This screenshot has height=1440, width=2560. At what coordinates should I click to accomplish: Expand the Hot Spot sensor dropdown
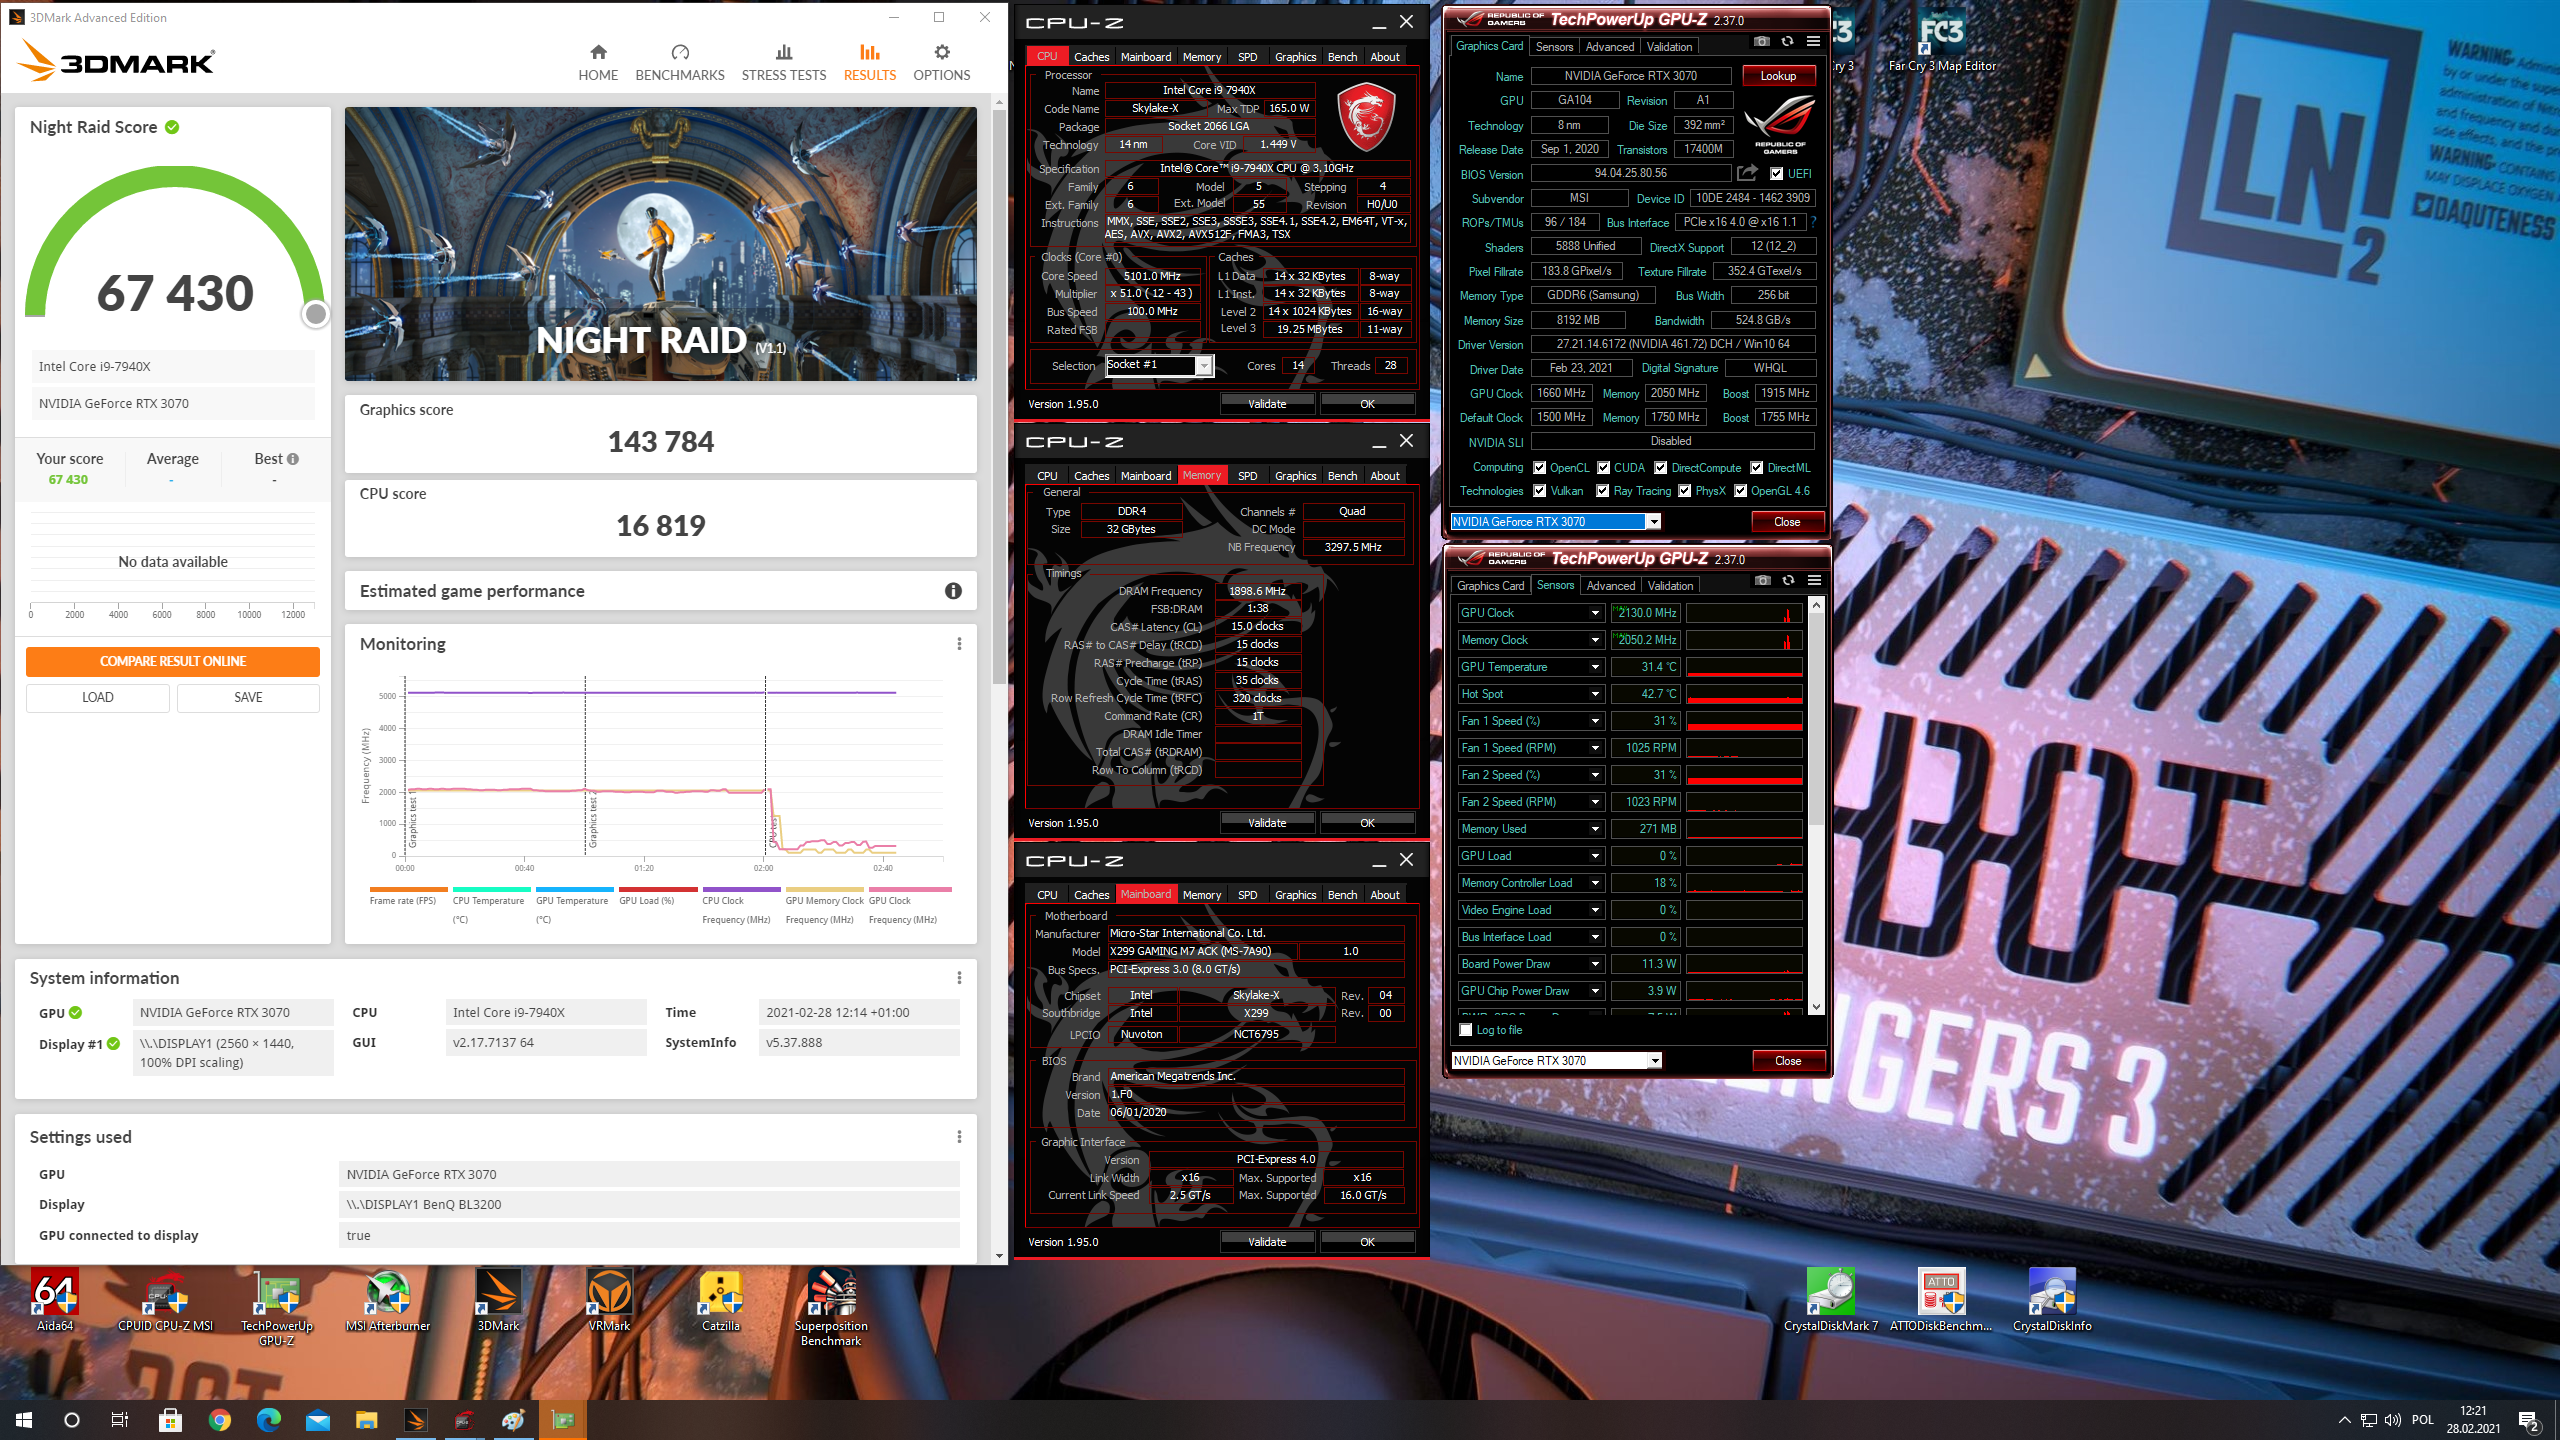tap(1595, 694)
